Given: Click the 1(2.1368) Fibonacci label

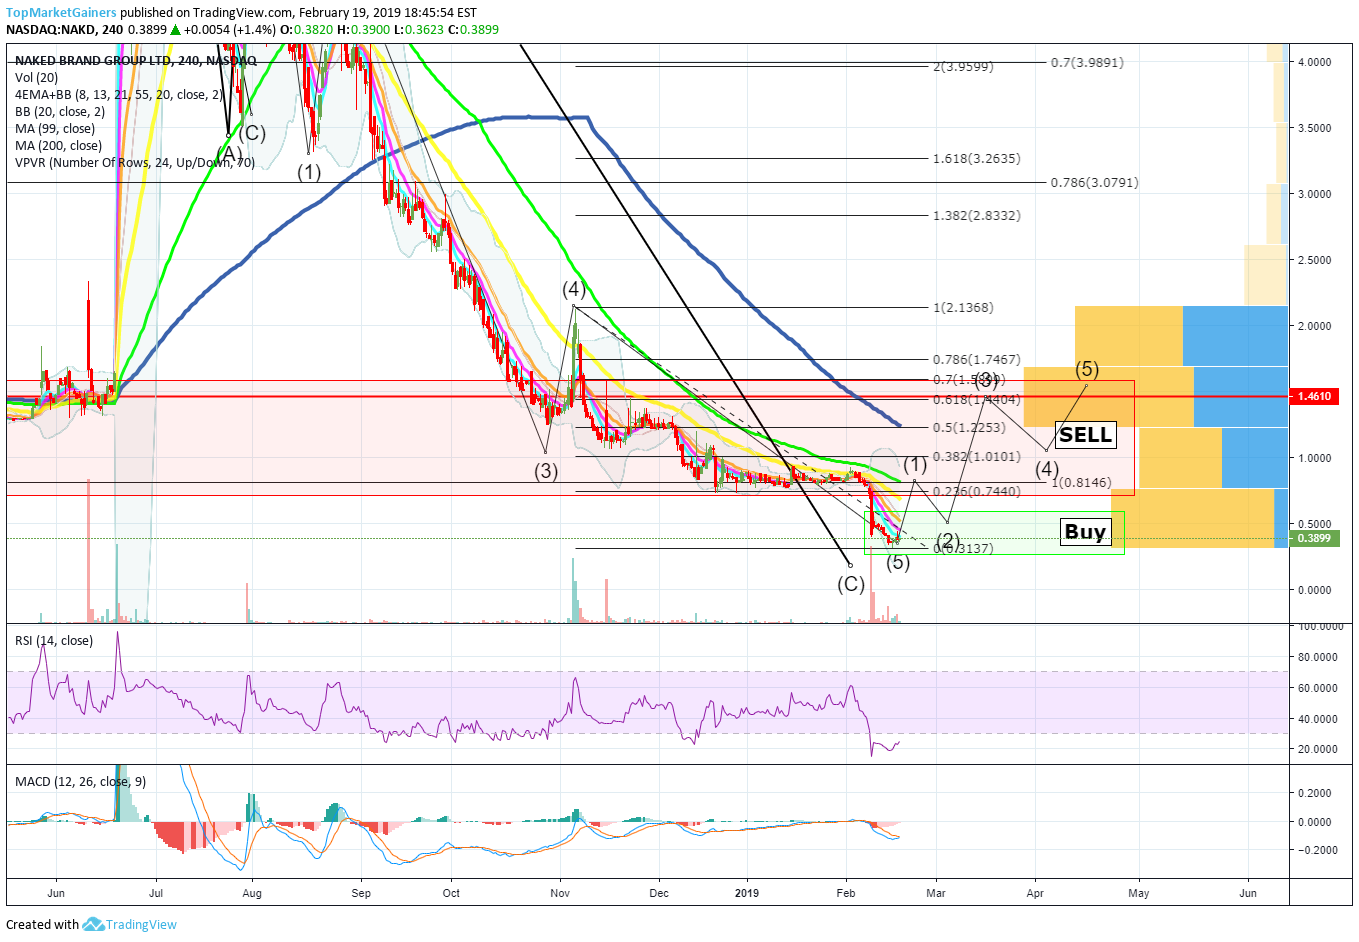Looking at the screenshot, I should (963, 307).
